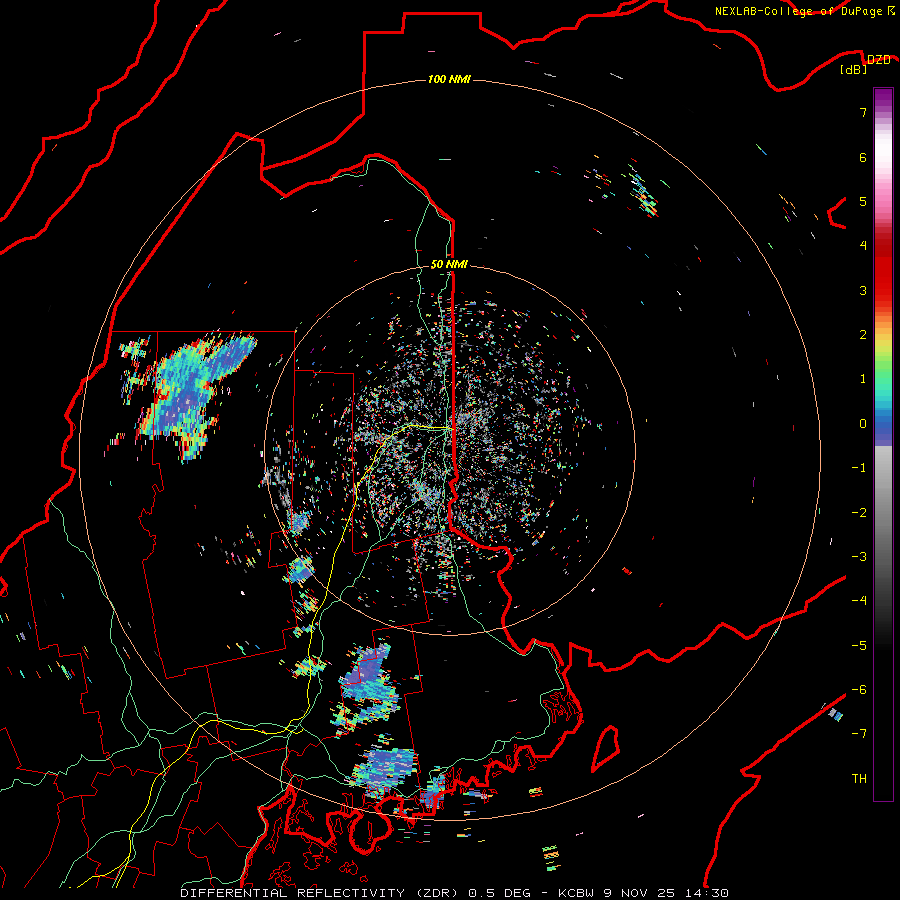Screen dimensions: 900x900
Task: Click the TH threshold label on scale
Action: pos(859,779)
